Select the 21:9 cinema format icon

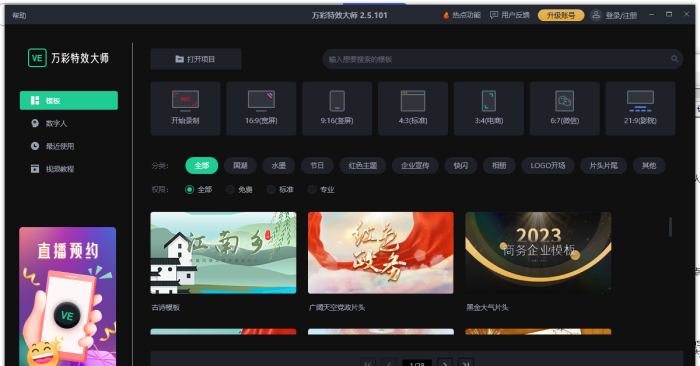tap(640, 101)
